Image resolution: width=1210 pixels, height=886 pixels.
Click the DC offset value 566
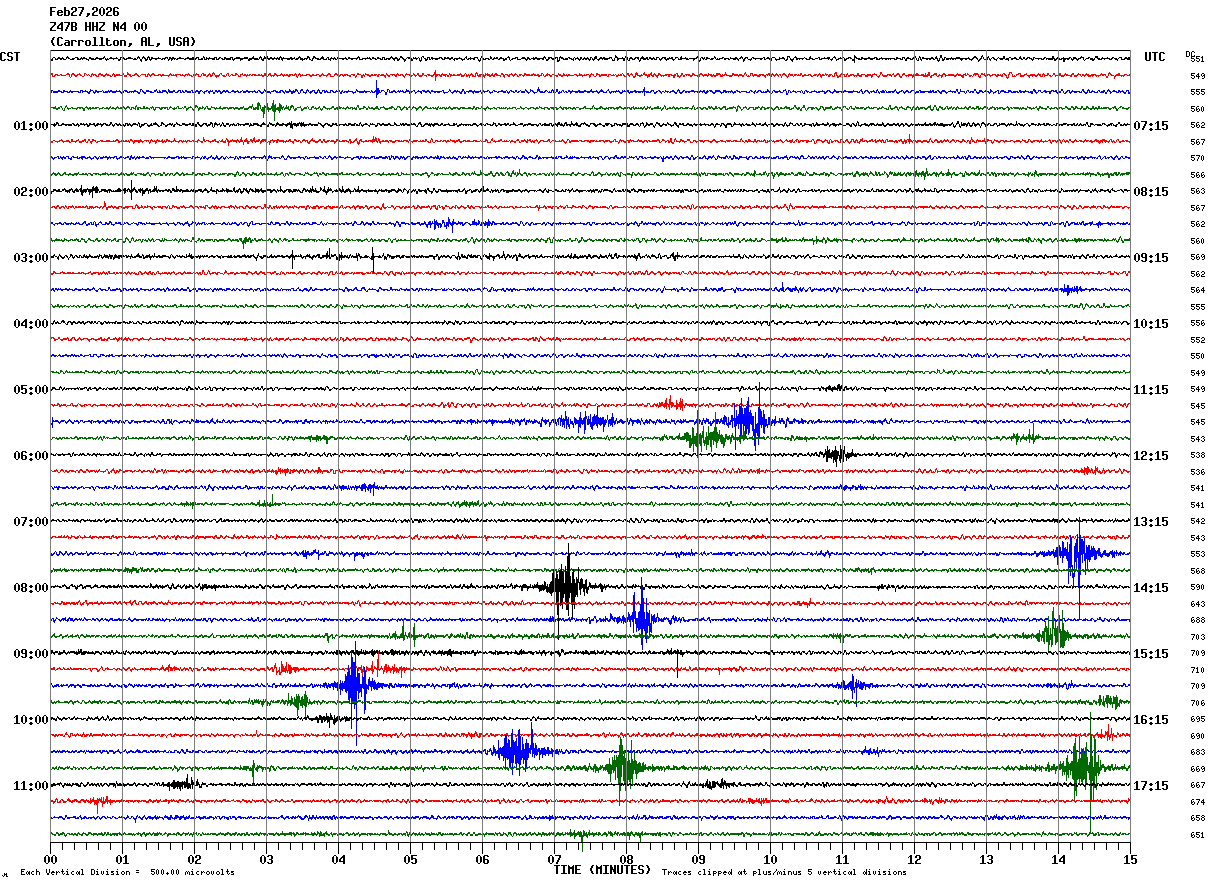[x=1197, y=175]
